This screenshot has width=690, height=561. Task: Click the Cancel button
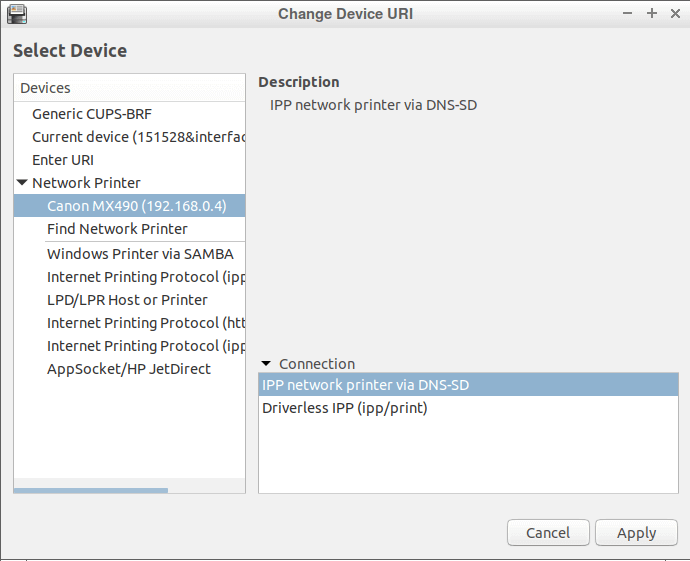(x=548, y=533)
